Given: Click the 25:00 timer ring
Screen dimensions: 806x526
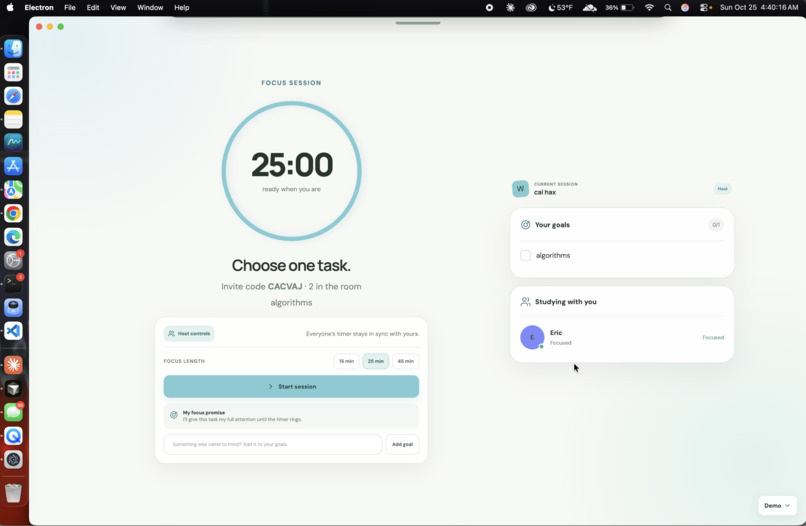Looking at the screenshot, I should pos(291,171).
